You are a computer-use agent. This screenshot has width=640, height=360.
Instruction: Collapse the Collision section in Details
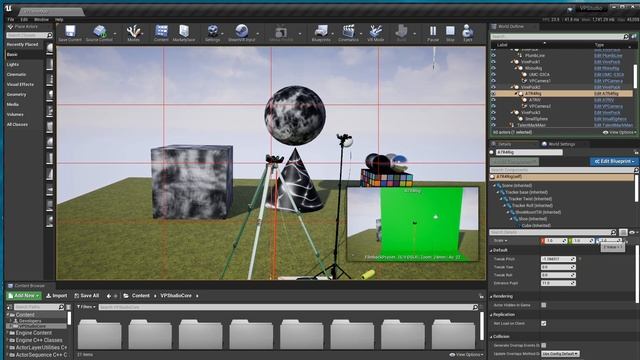point(491,337)
